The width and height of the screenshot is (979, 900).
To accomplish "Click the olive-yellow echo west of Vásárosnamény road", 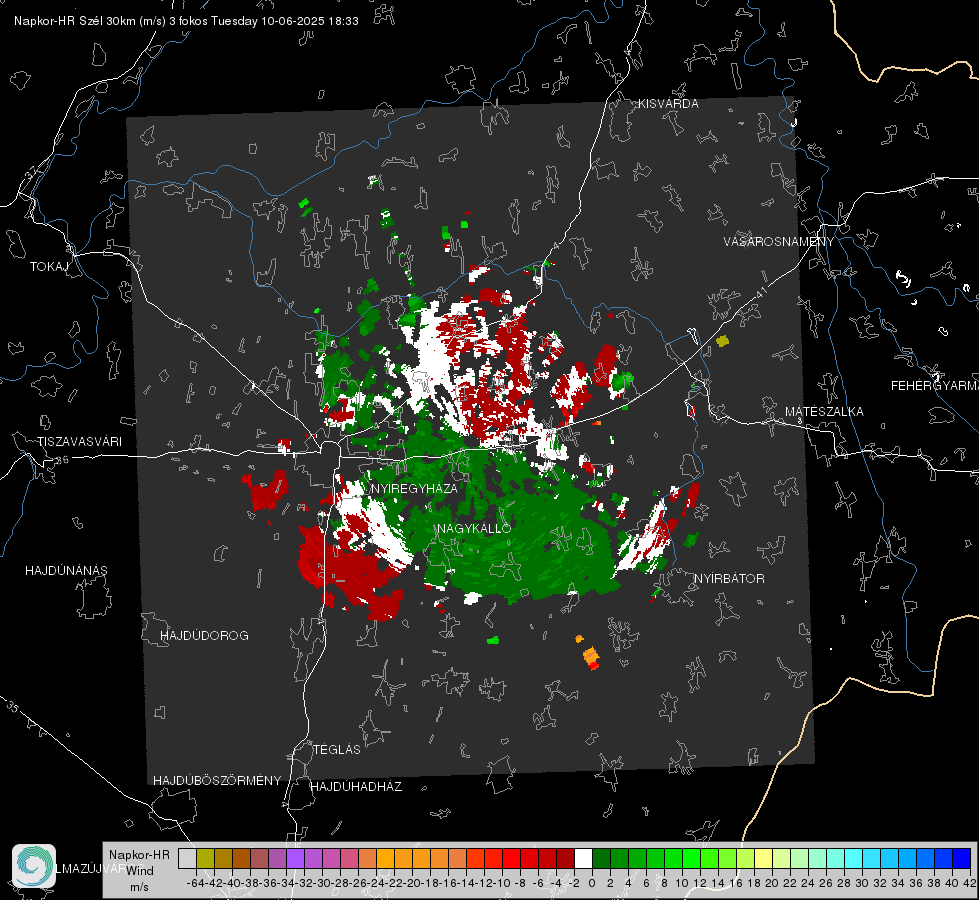I will pyautogui.click(x=722, y=341).
